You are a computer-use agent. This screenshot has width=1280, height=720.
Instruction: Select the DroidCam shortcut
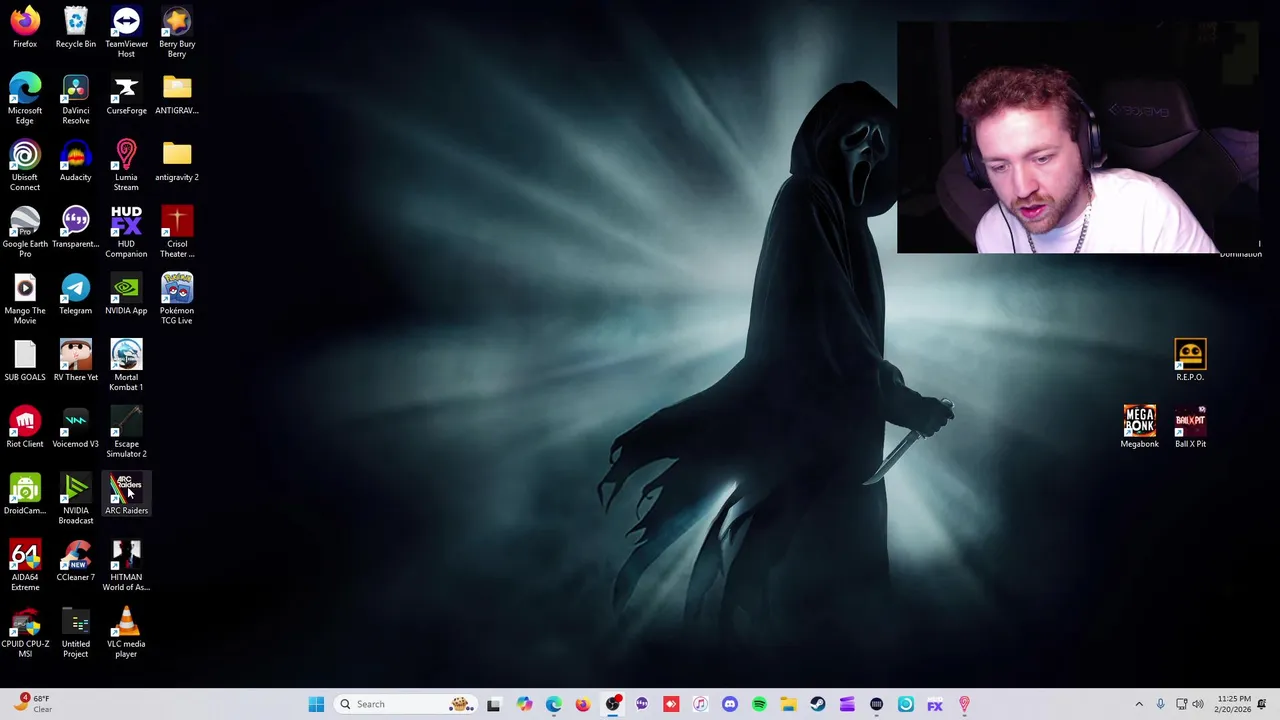point(25,495)
